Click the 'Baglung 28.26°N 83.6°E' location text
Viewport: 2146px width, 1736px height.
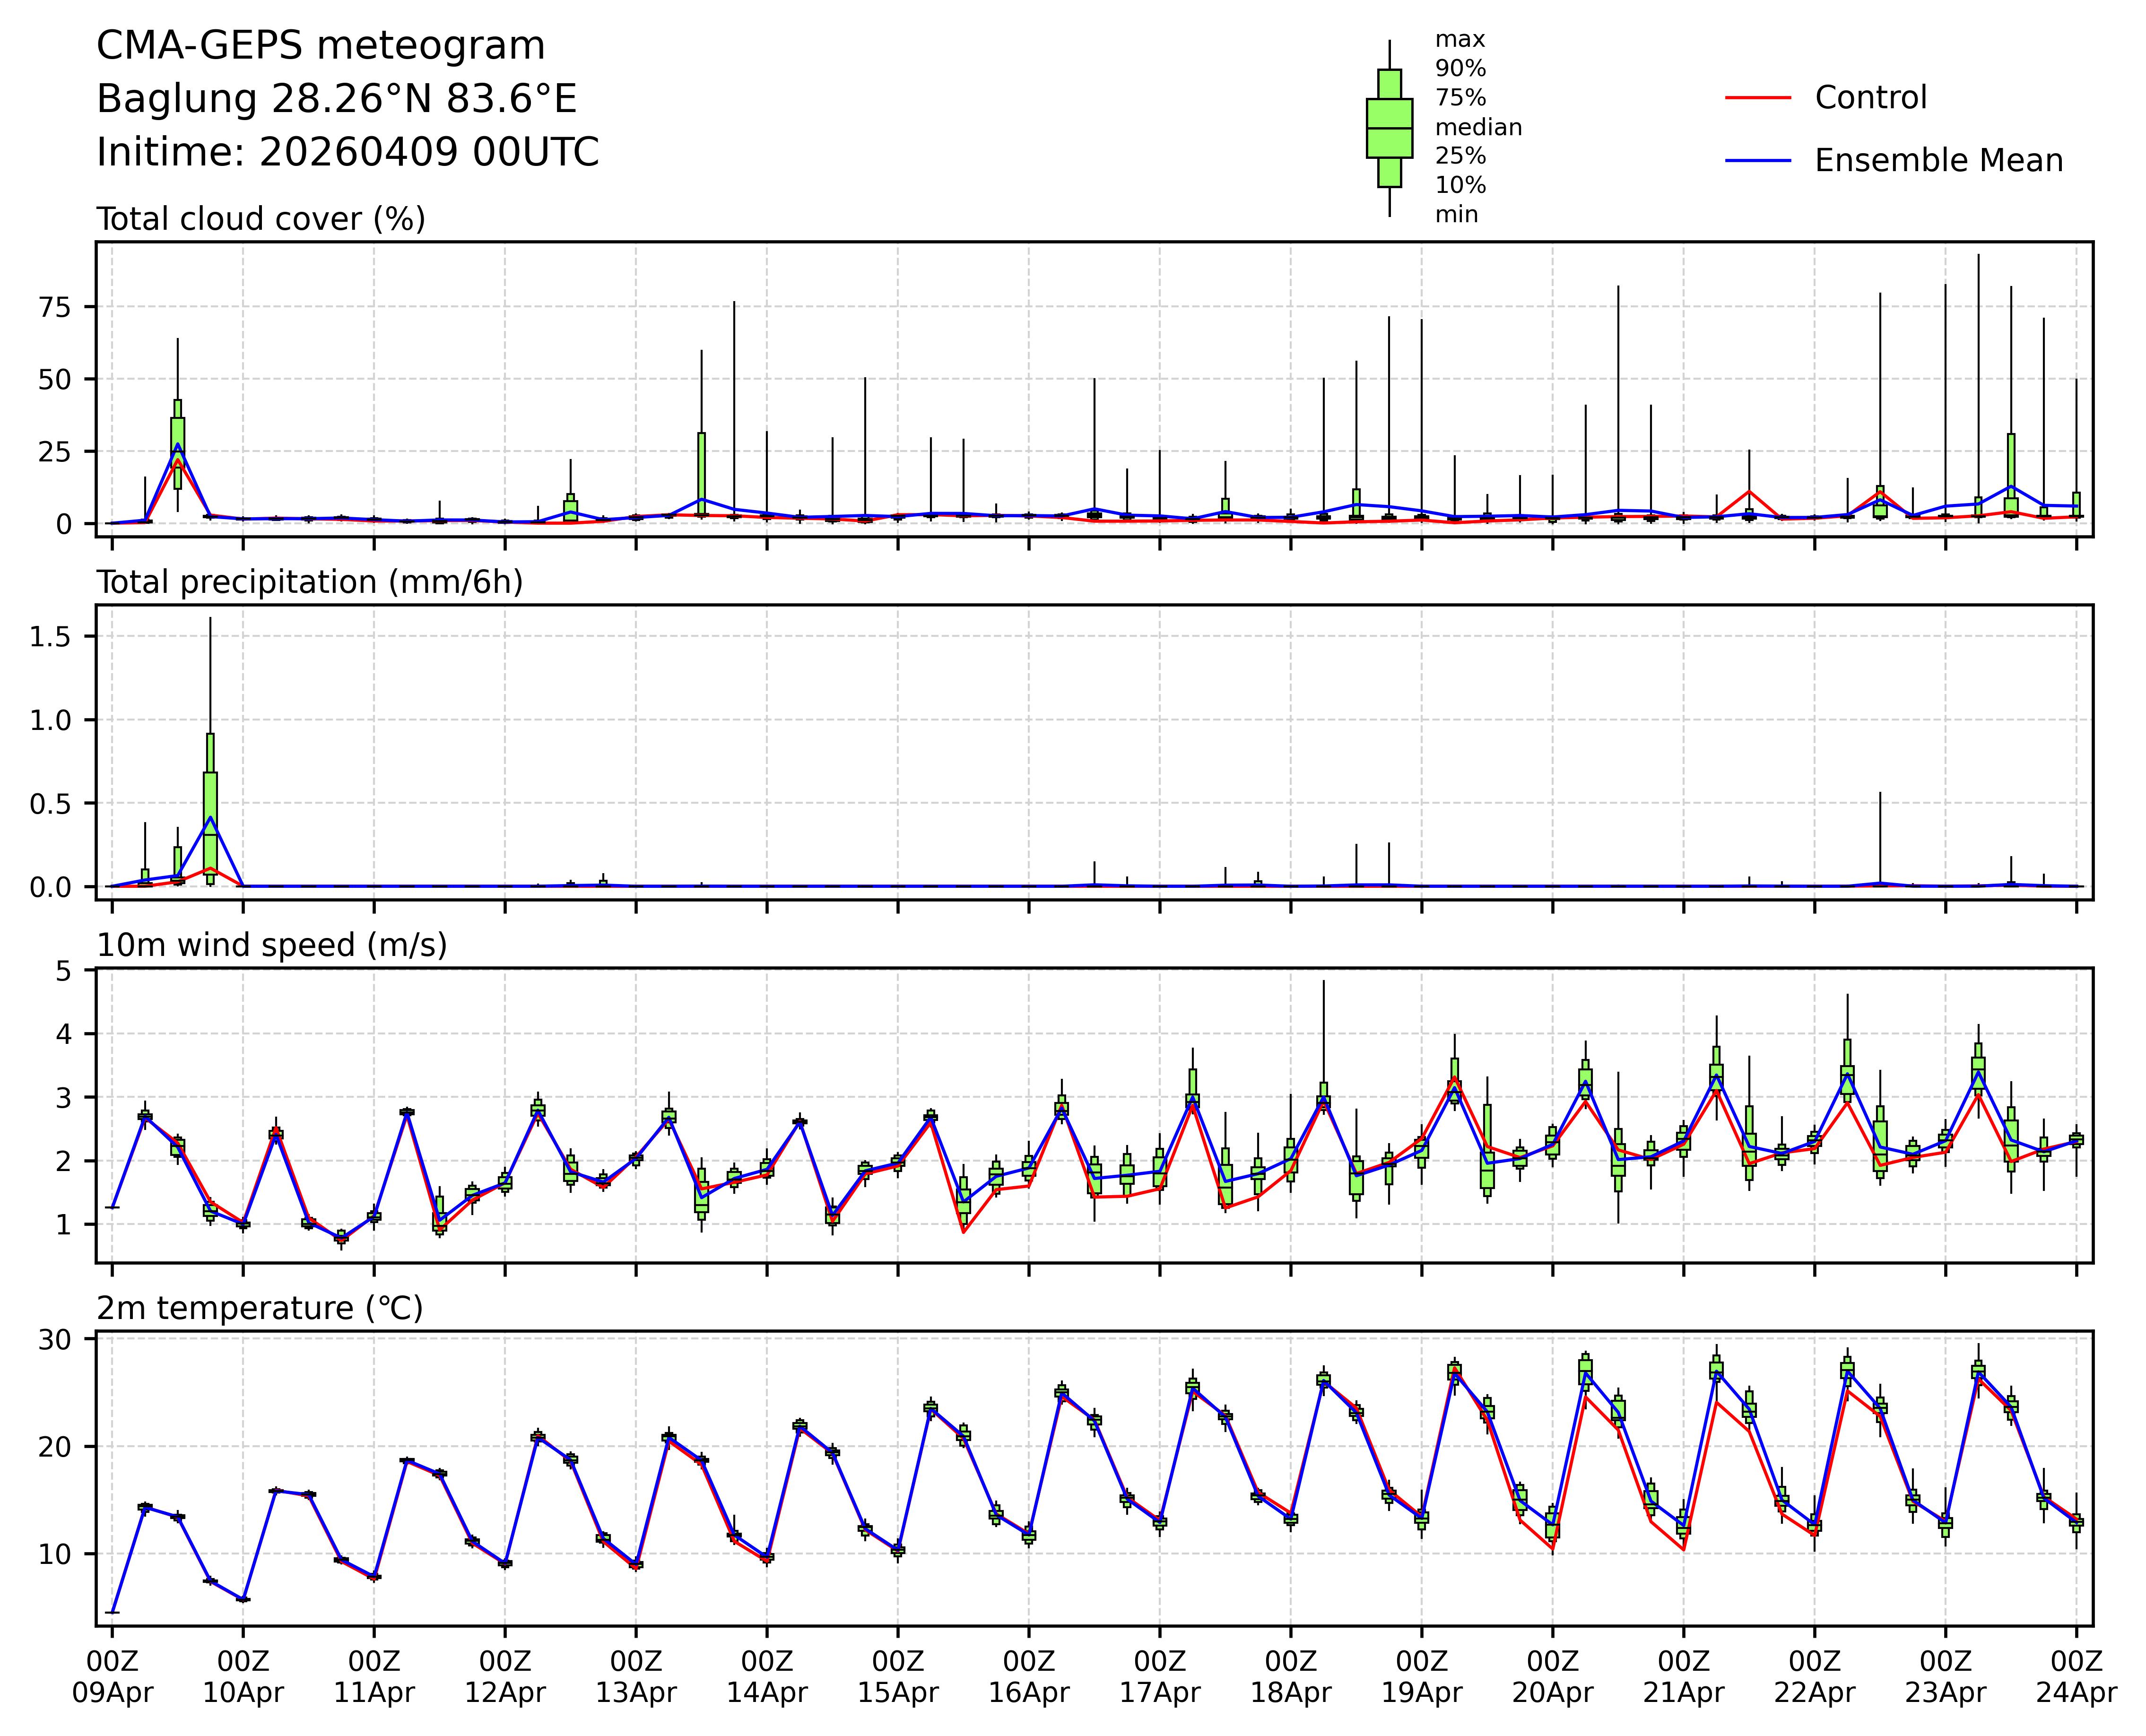tap(336, 99)
